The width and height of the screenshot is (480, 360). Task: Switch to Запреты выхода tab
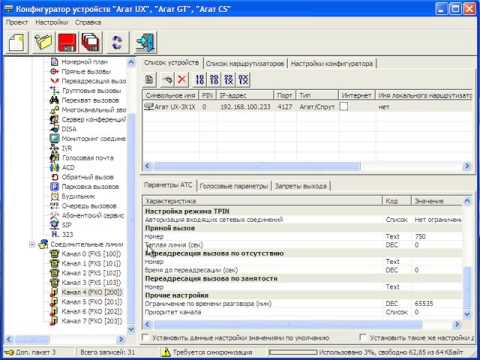click(301, 186)
